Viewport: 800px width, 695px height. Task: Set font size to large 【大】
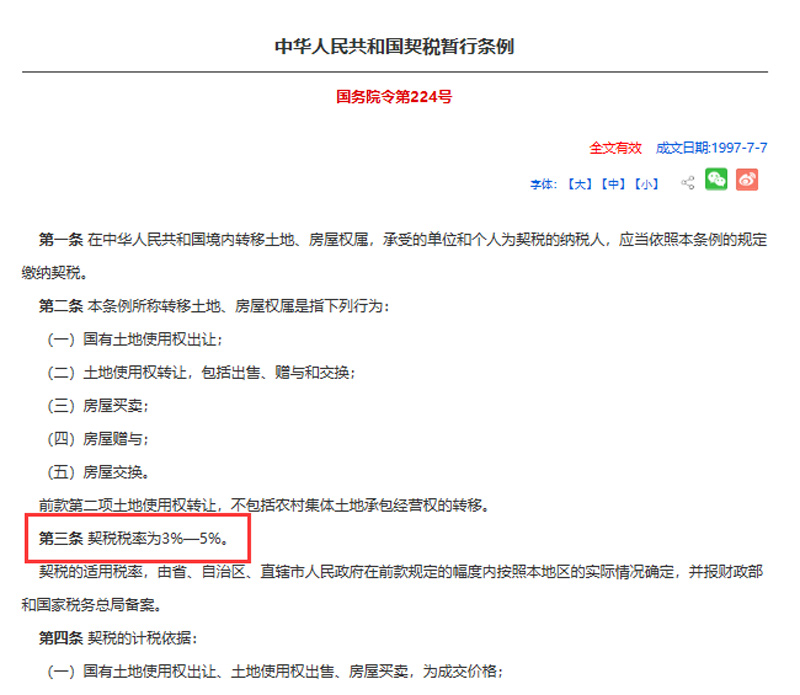[x=580, y=184]
